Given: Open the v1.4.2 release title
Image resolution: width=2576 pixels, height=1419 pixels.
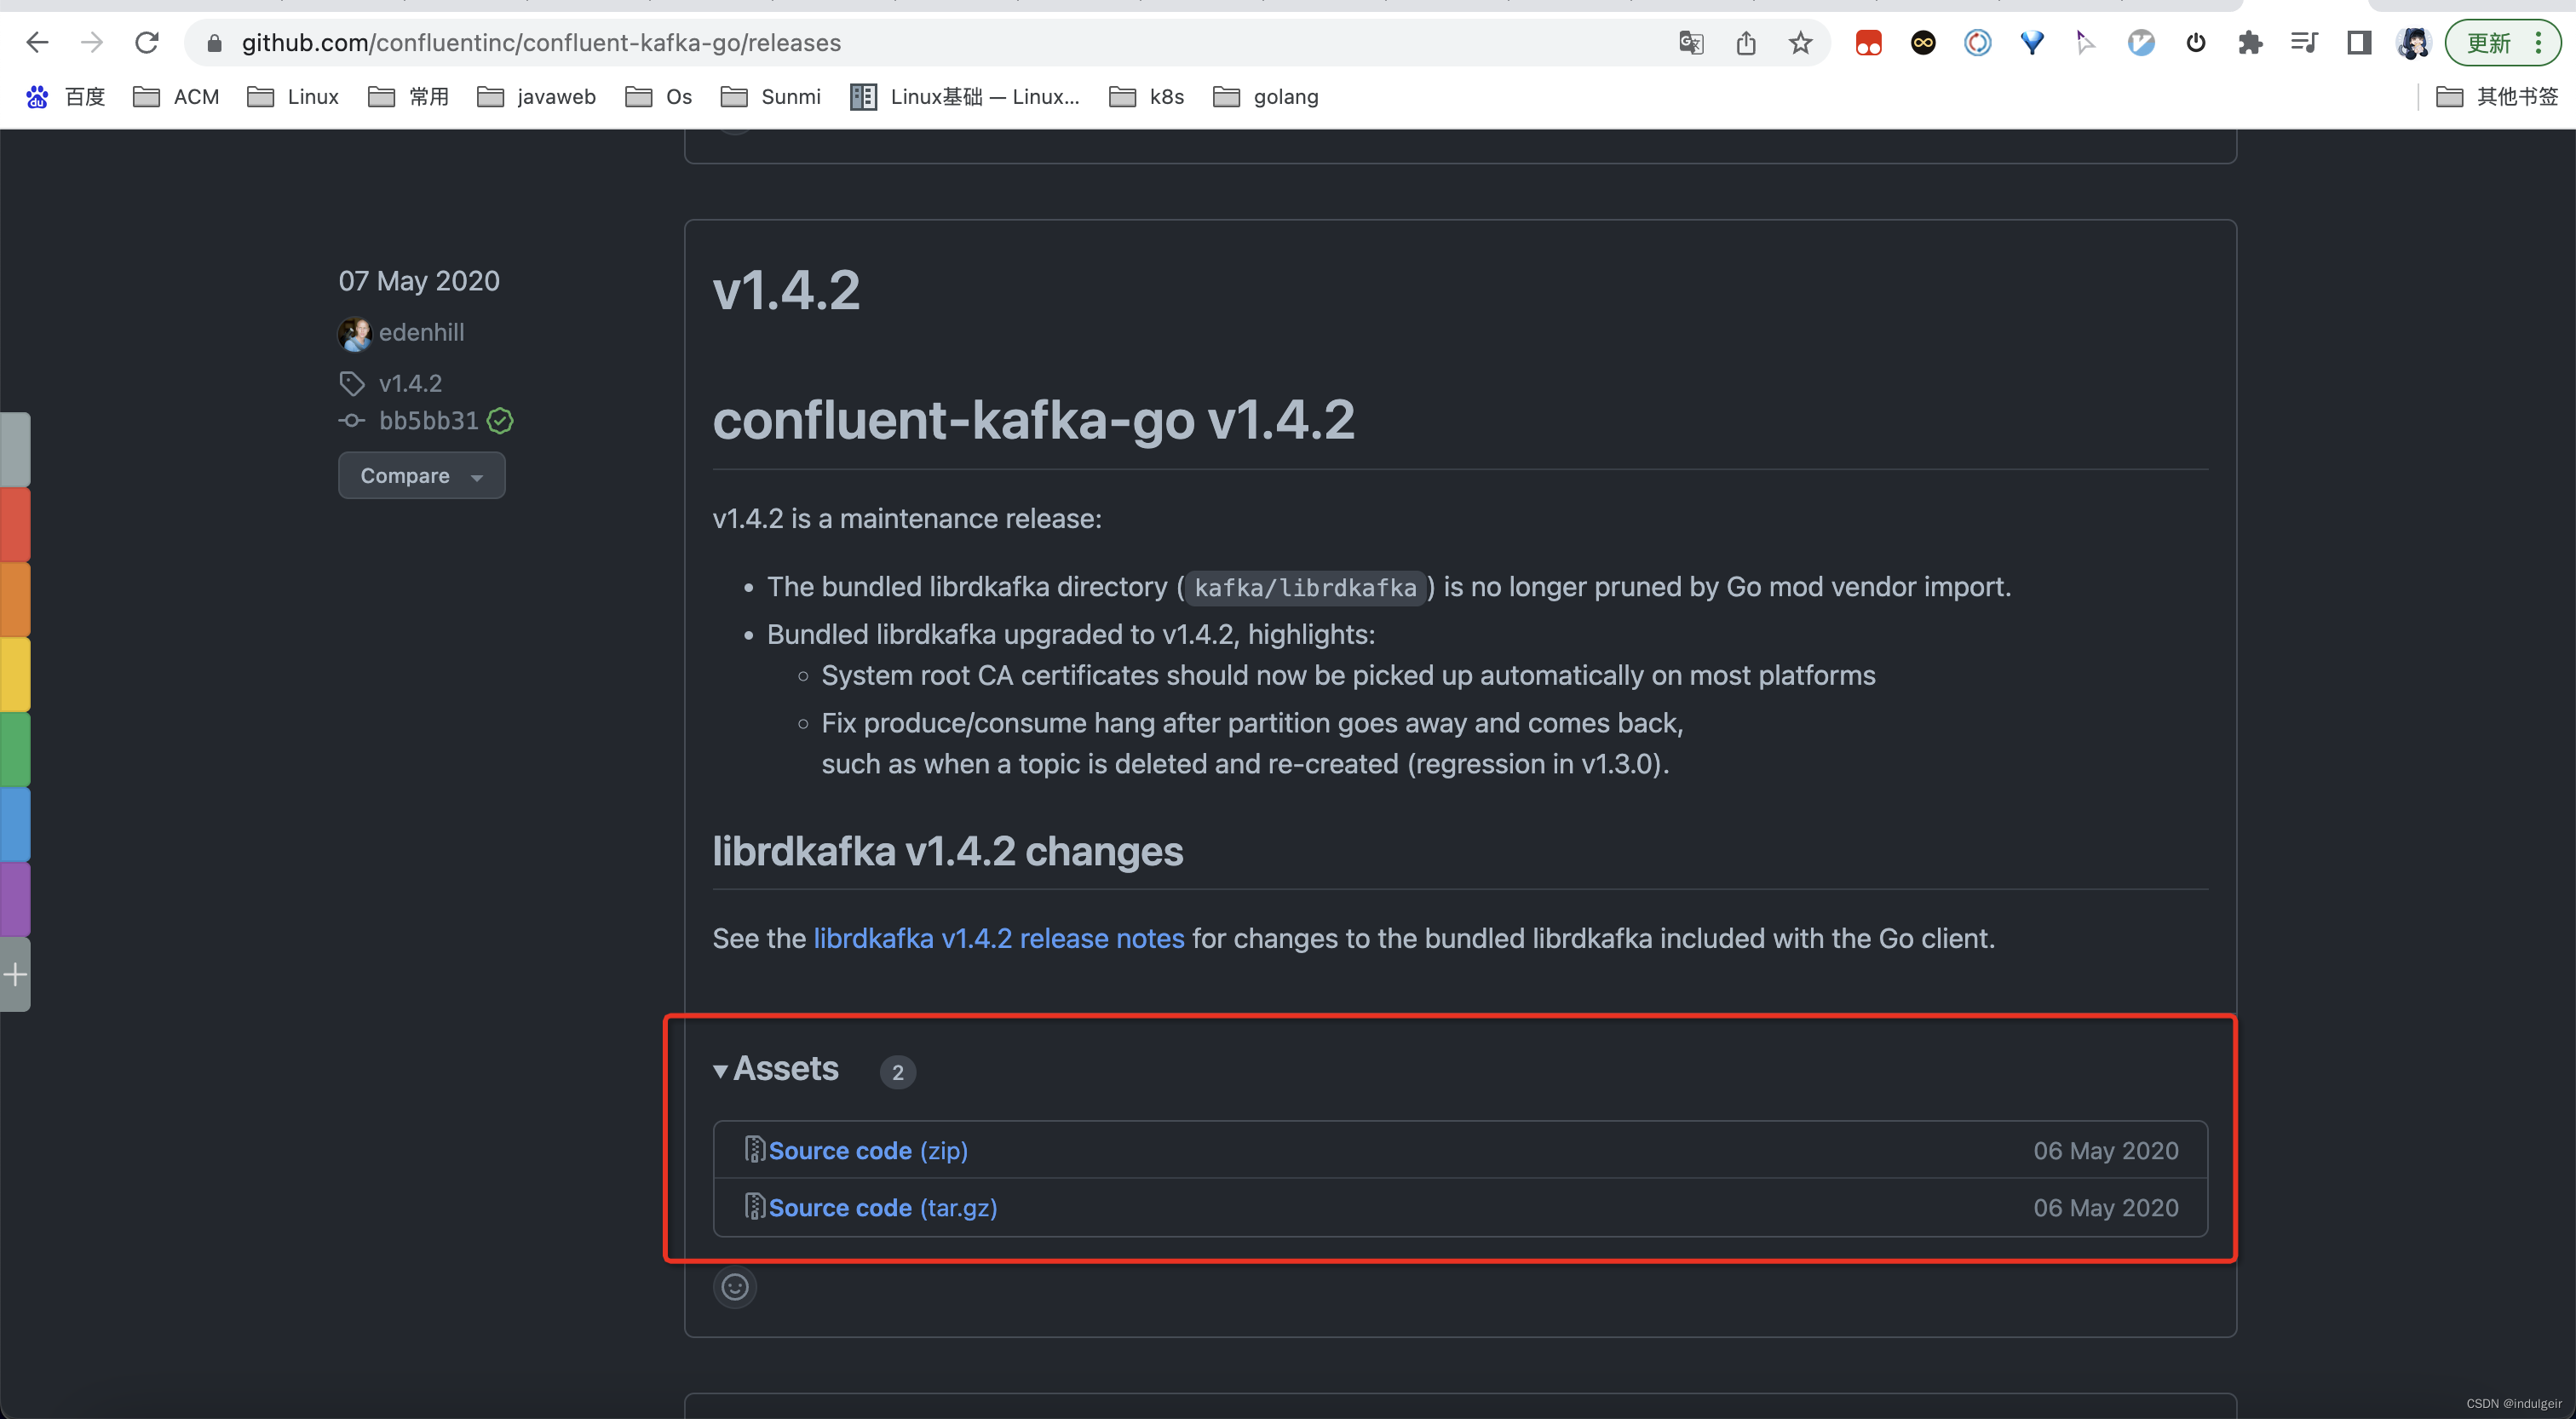Looking at the screenshot, I should (785, 291).
